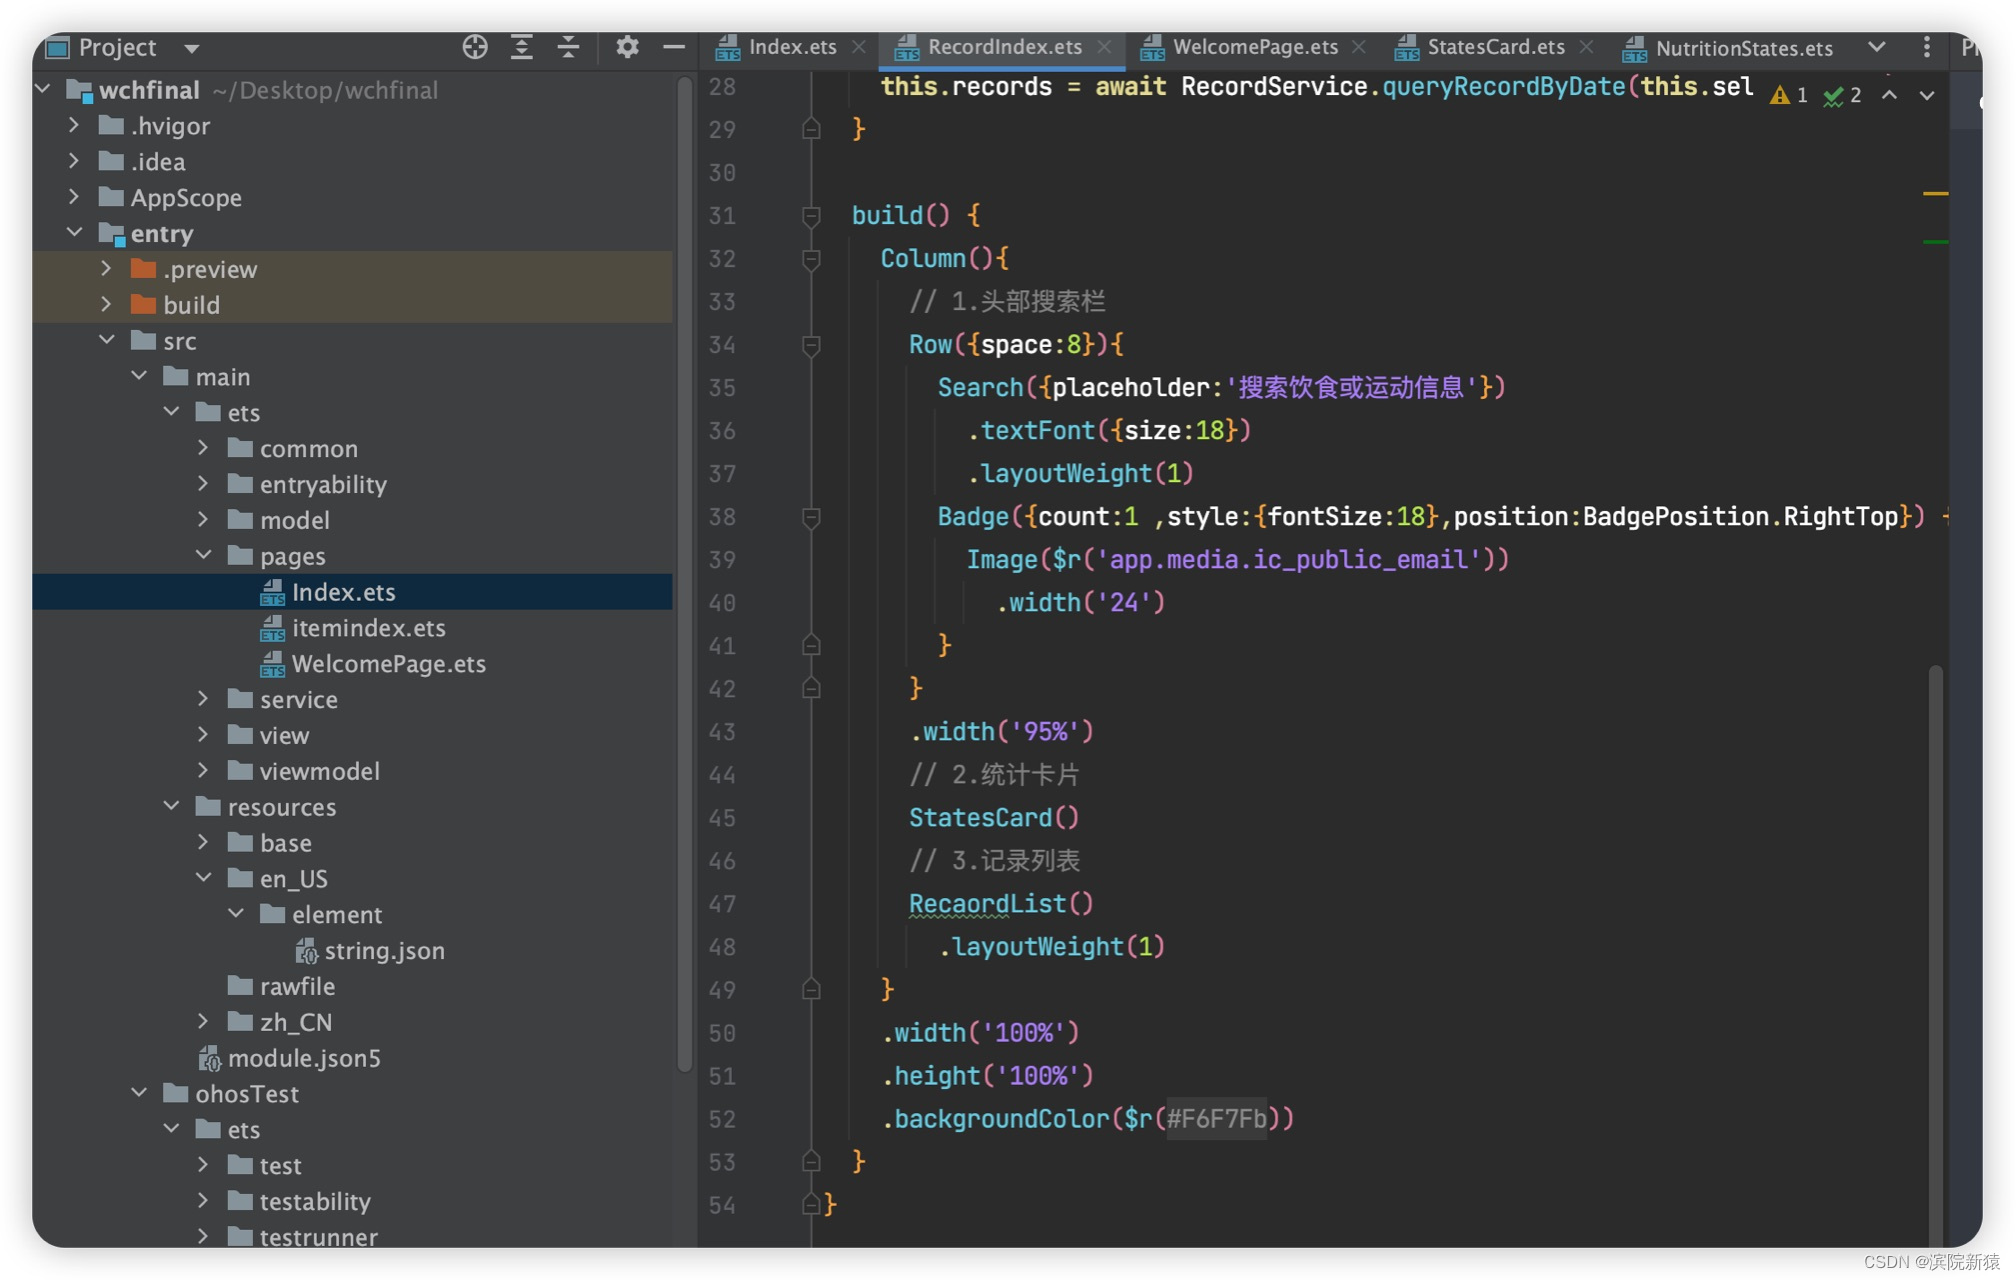Viewport: 2016px width, 1280px height.
Task: Click the Project panel vertical scrollbar
Action: (684, 573)
